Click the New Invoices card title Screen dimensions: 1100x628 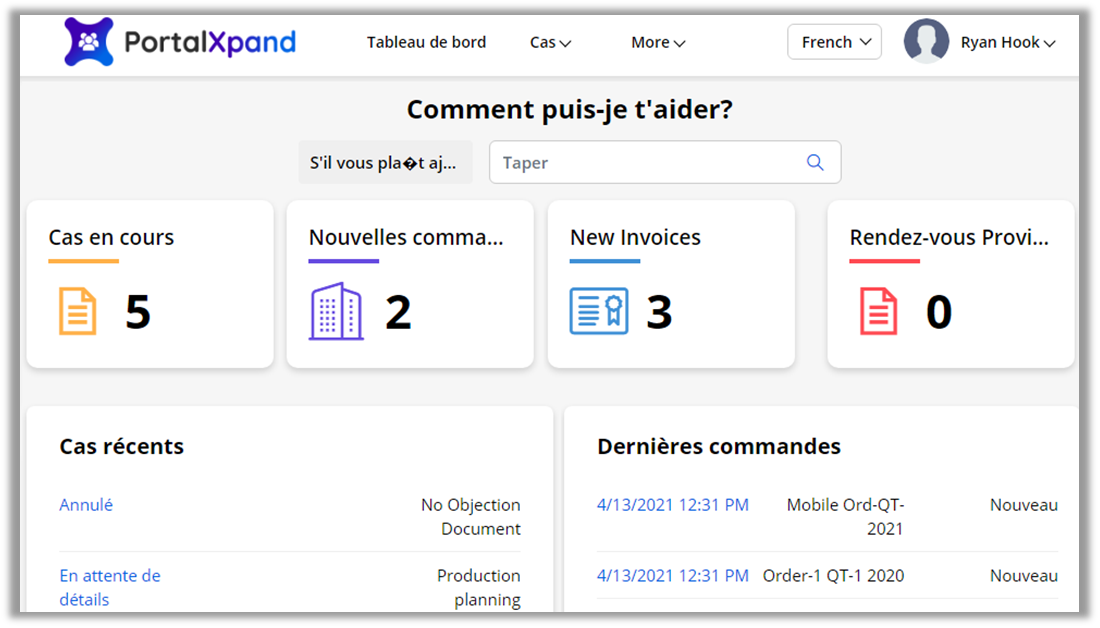coord(635,238)
